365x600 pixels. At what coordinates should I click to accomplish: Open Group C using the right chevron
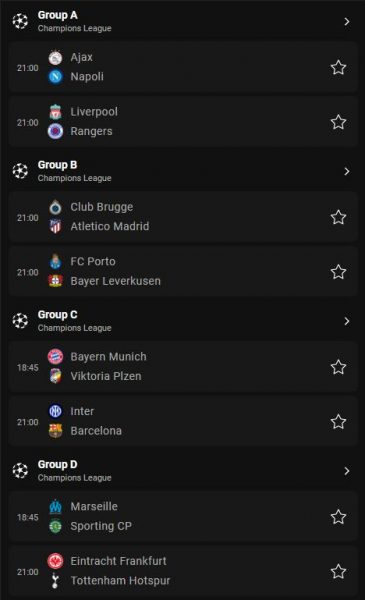coord(347,321)
